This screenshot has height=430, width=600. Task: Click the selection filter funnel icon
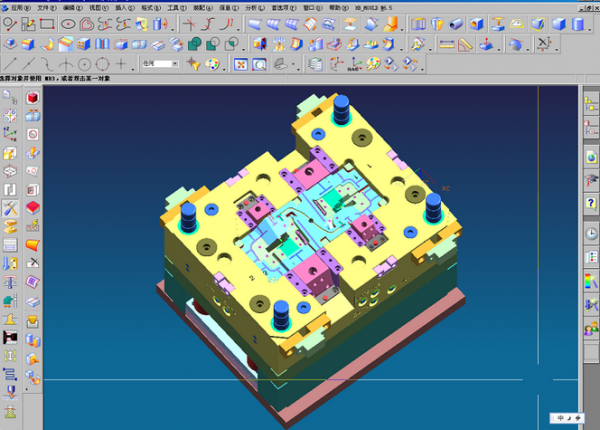click(193, 64)
